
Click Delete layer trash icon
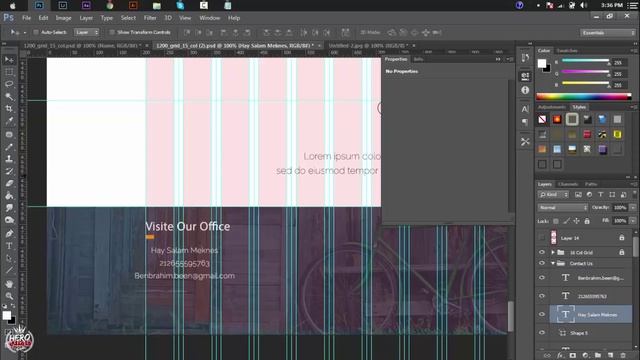623,356
